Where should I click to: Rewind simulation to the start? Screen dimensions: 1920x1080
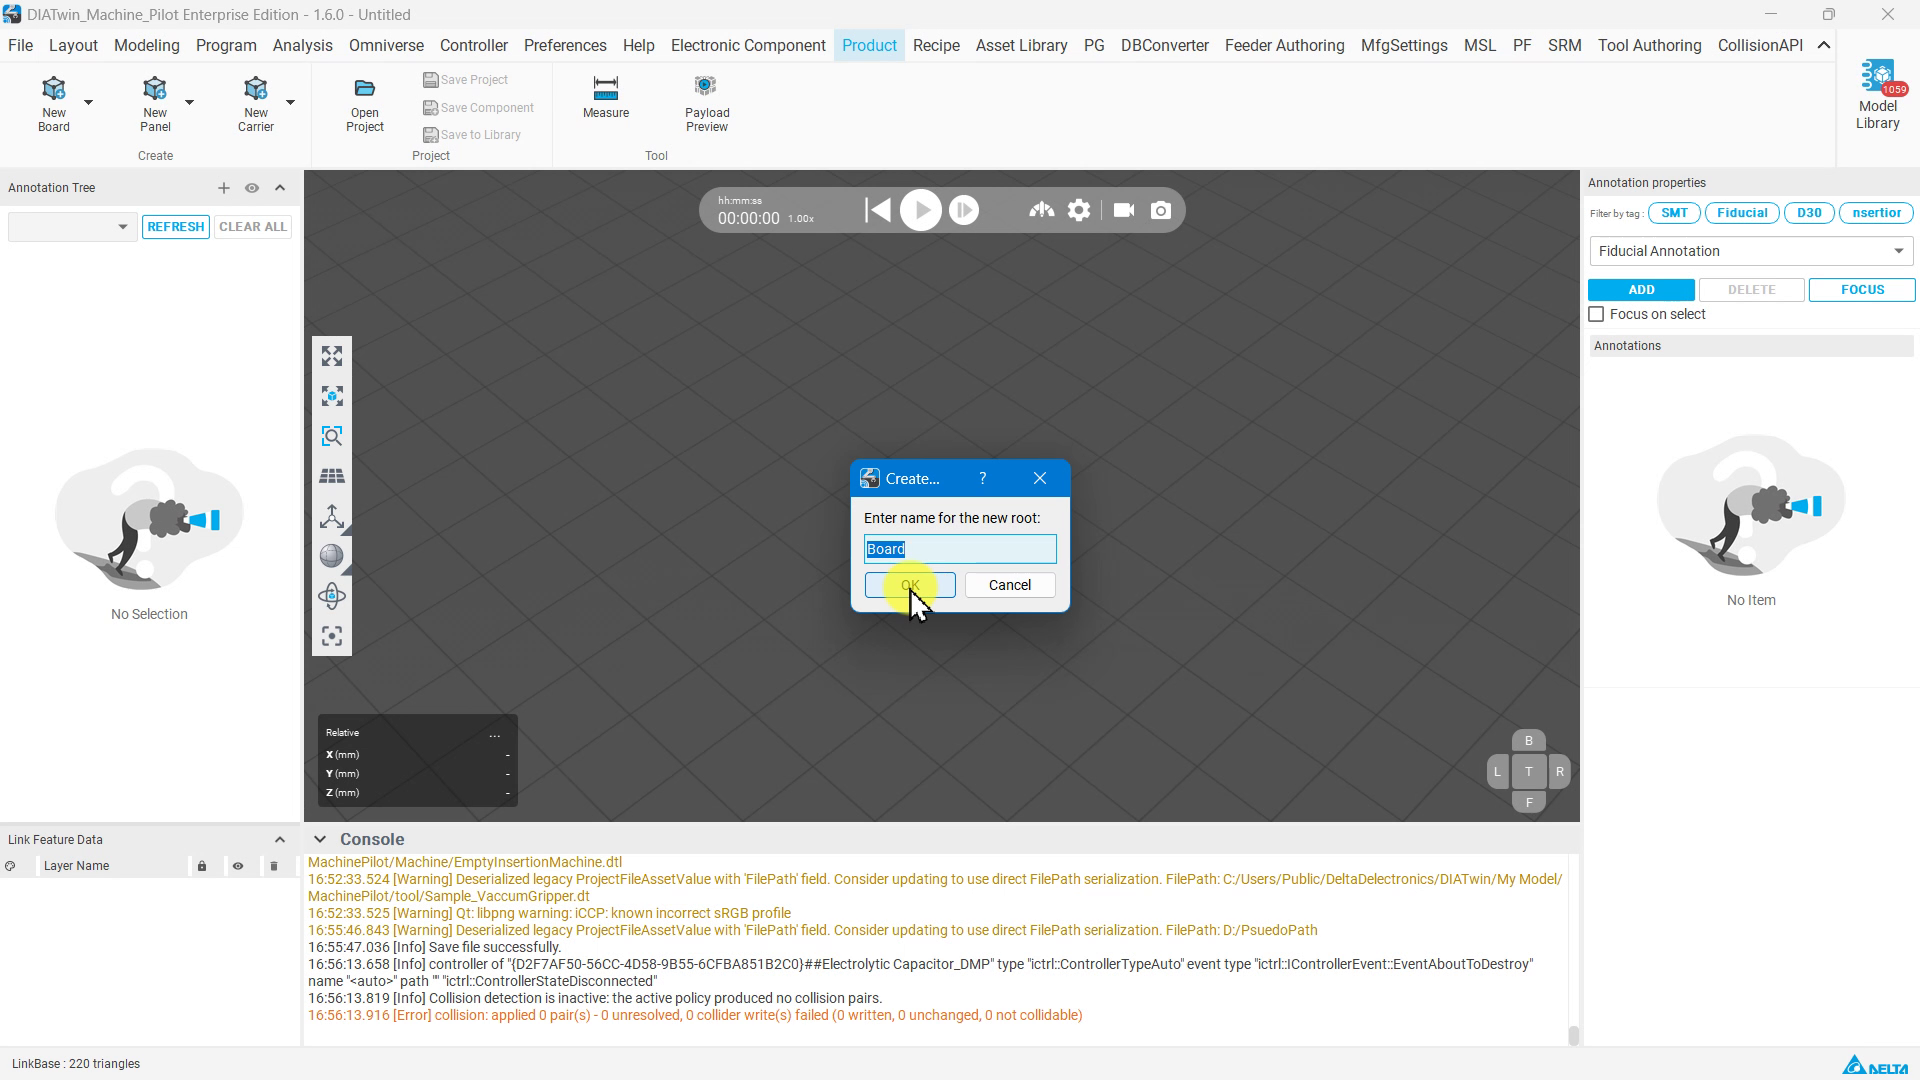877,210
